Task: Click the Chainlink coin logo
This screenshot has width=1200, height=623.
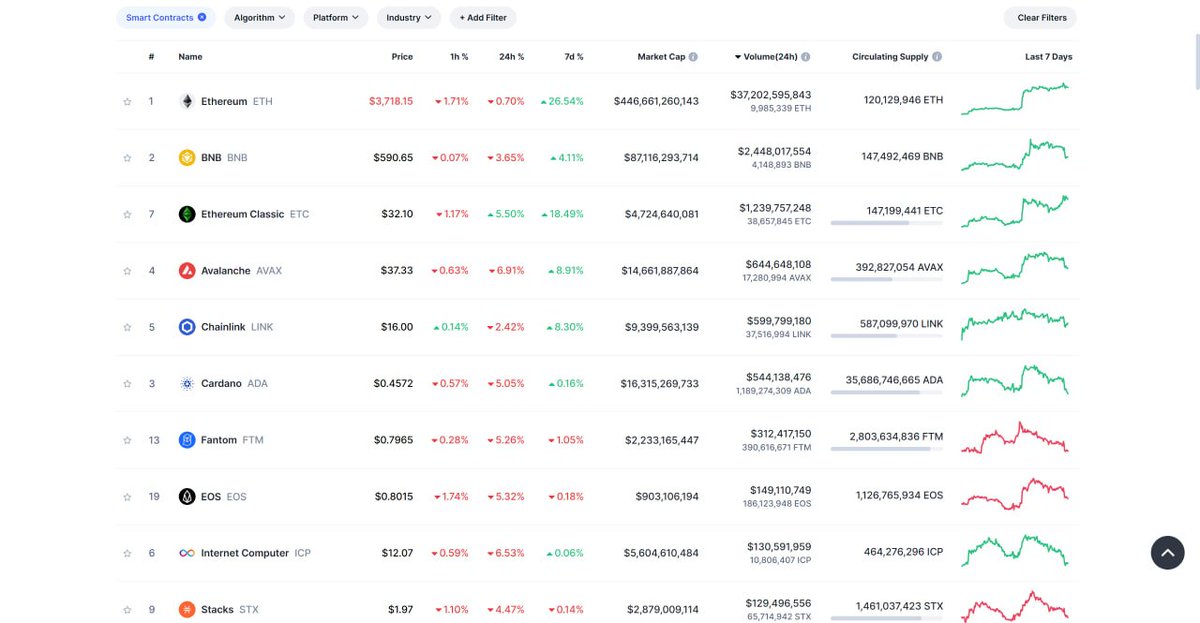Action: 187,327
